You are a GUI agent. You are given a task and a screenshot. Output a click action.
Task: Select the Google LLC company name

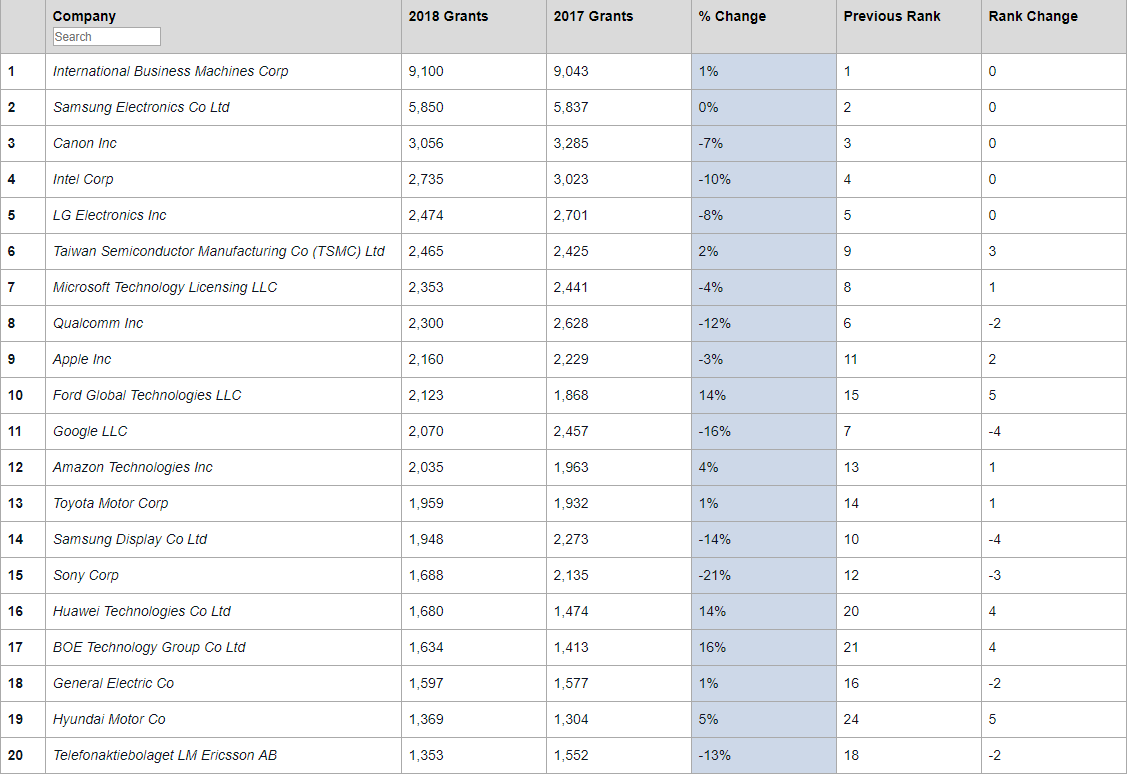pyautogui.click(x=90, y=431)
